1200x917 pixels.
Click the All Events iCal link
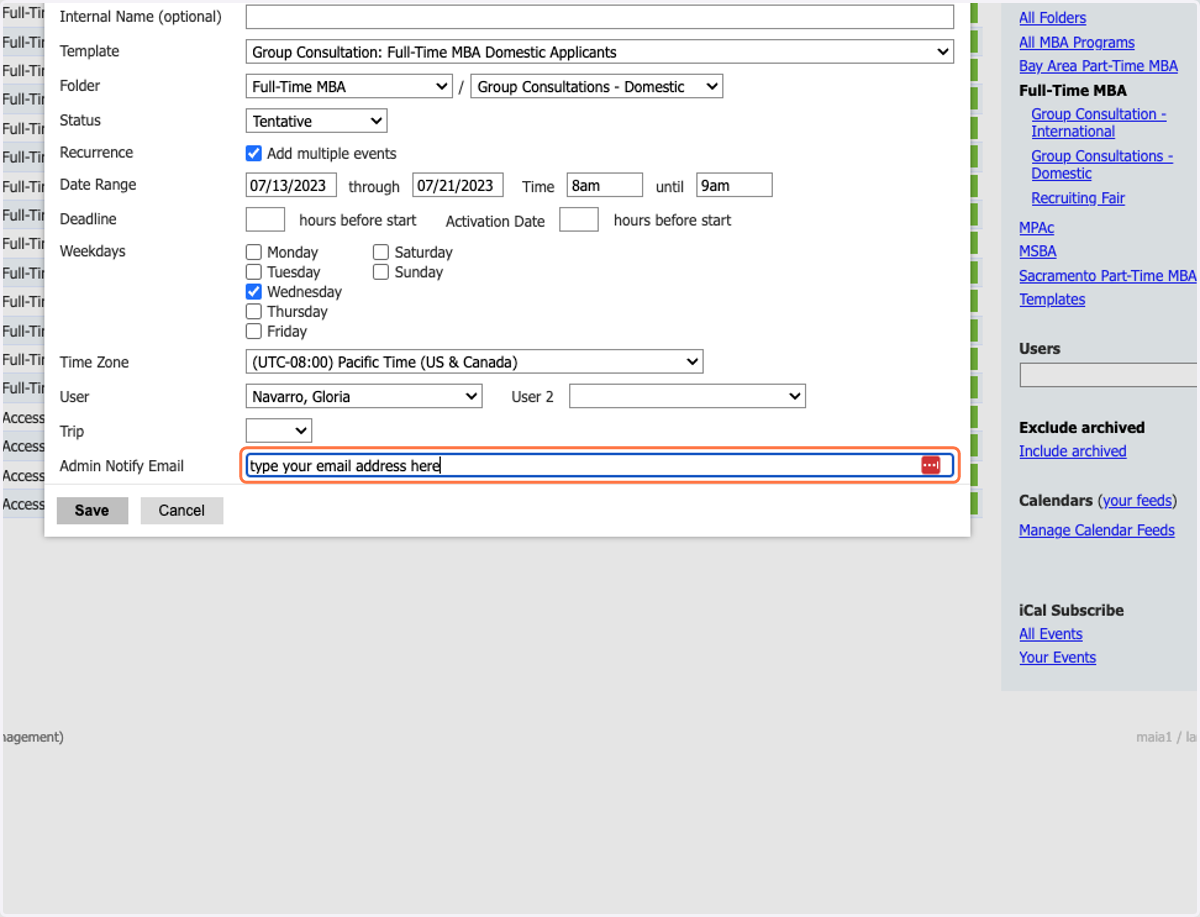coord(1051,634)
